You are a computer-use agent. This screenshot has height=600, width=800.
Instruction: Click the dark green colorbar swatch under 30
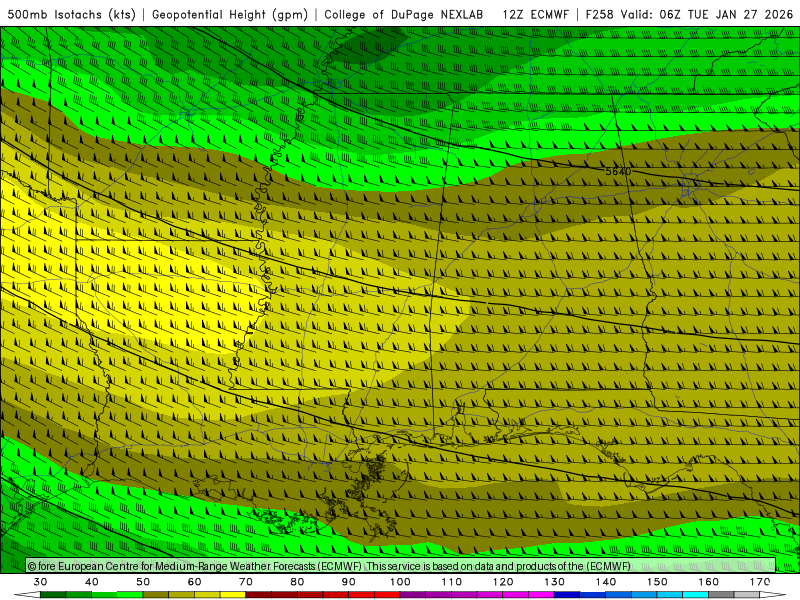(x=53, y=595)
